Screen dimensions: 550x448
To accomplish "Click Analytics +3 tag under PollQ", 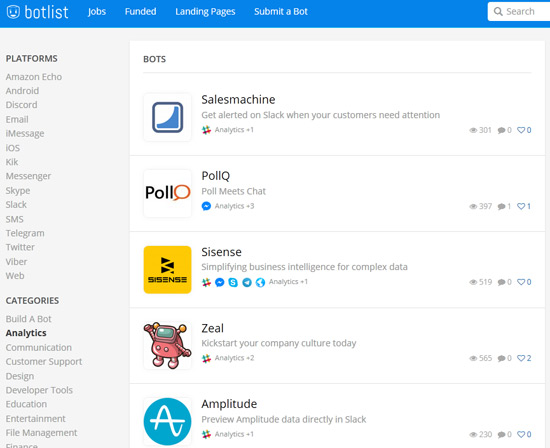I will tap(234, 206).
